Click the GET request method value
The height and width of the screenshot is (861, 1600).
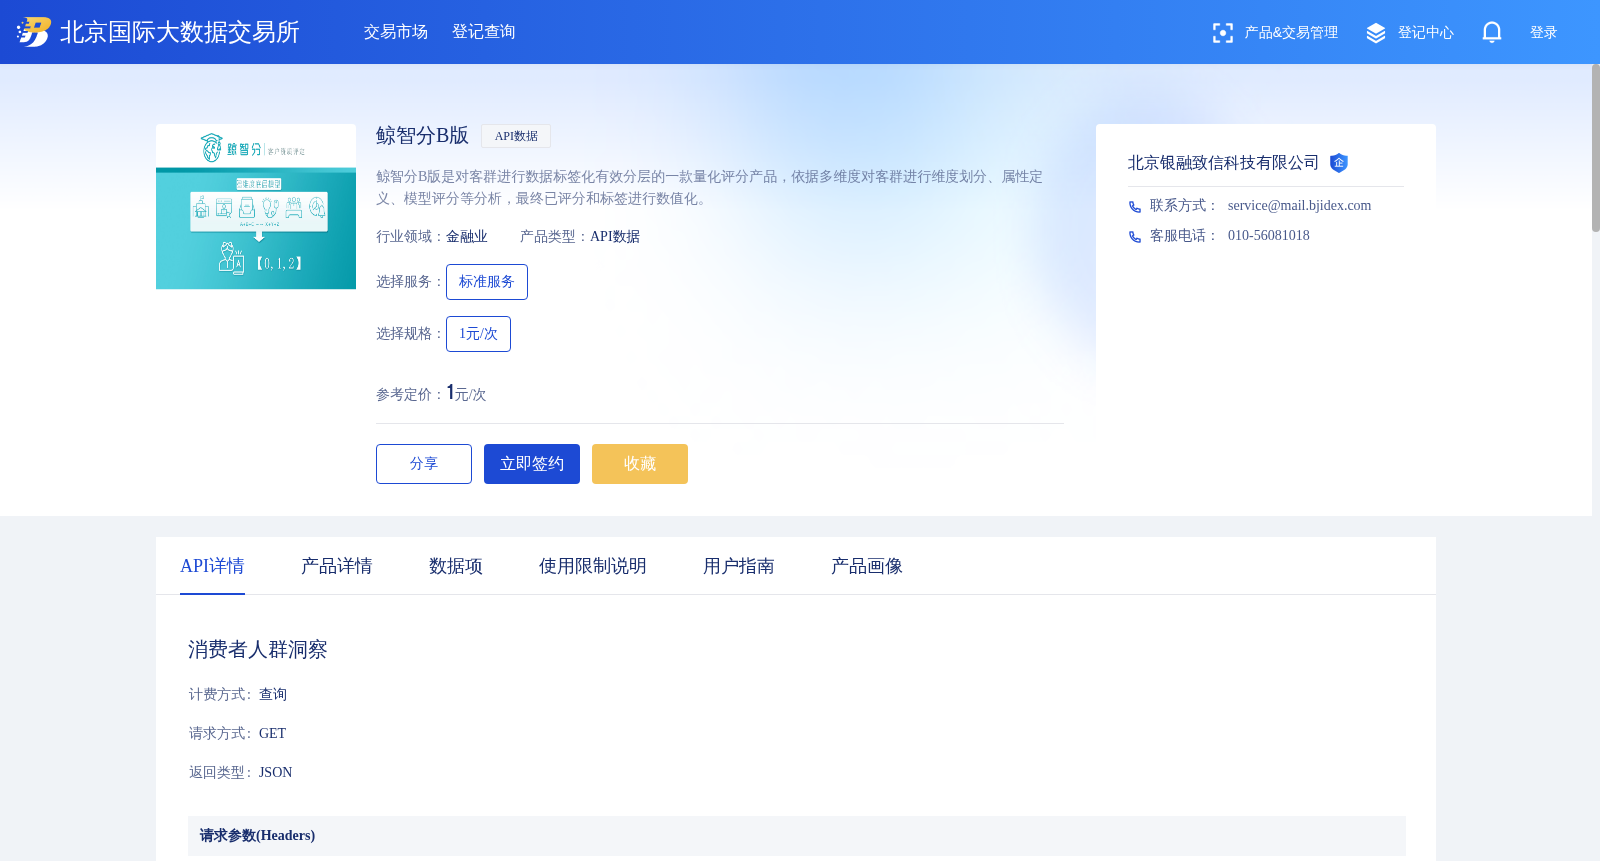click(272, 734)
